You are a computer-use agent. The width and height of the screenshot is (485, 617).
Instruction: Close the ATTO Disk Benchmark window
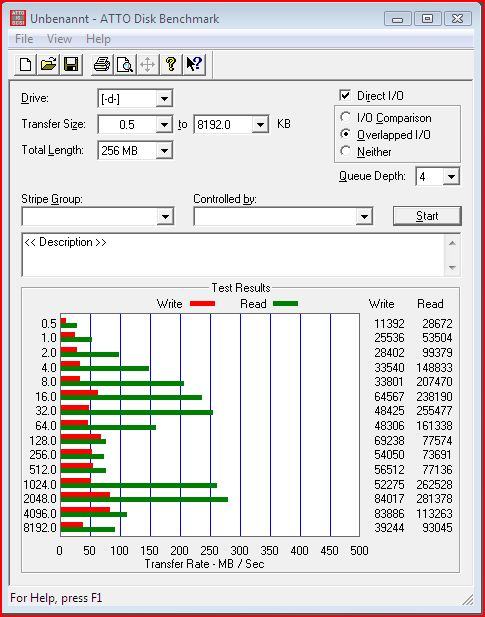point(457,18)
